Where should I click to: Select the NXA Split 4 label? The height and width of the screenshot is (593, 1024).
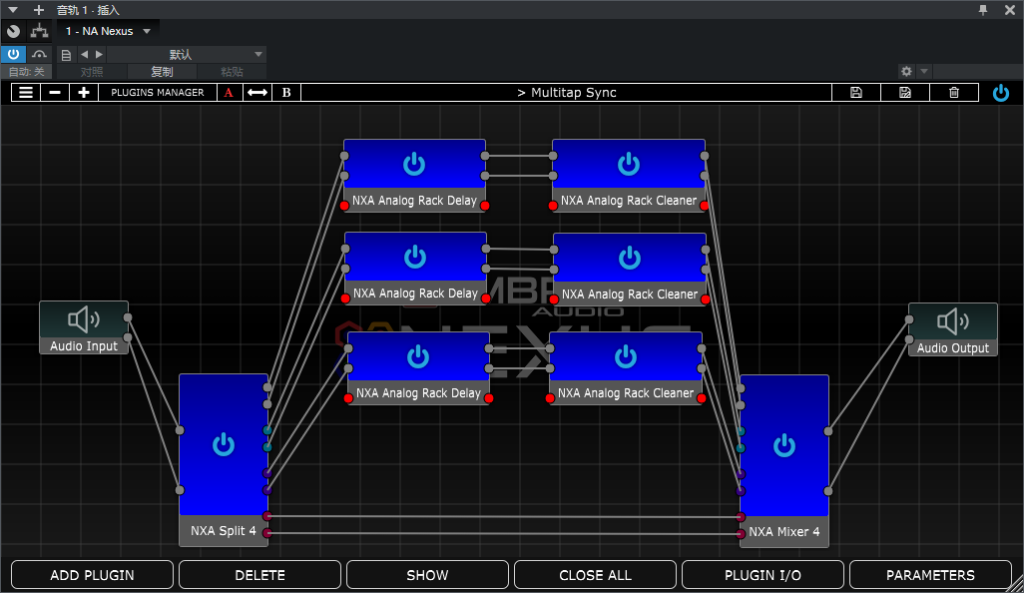coord(223,531)
